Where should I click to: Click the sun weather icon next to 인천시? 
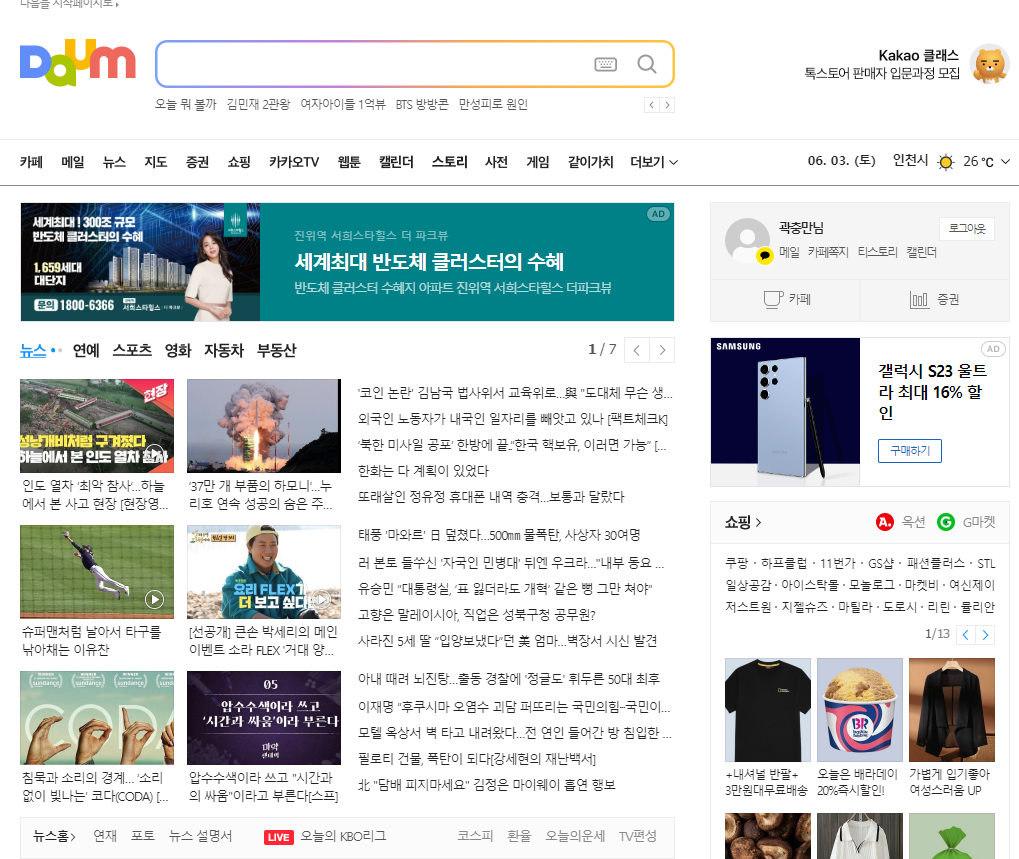point(944,161)
